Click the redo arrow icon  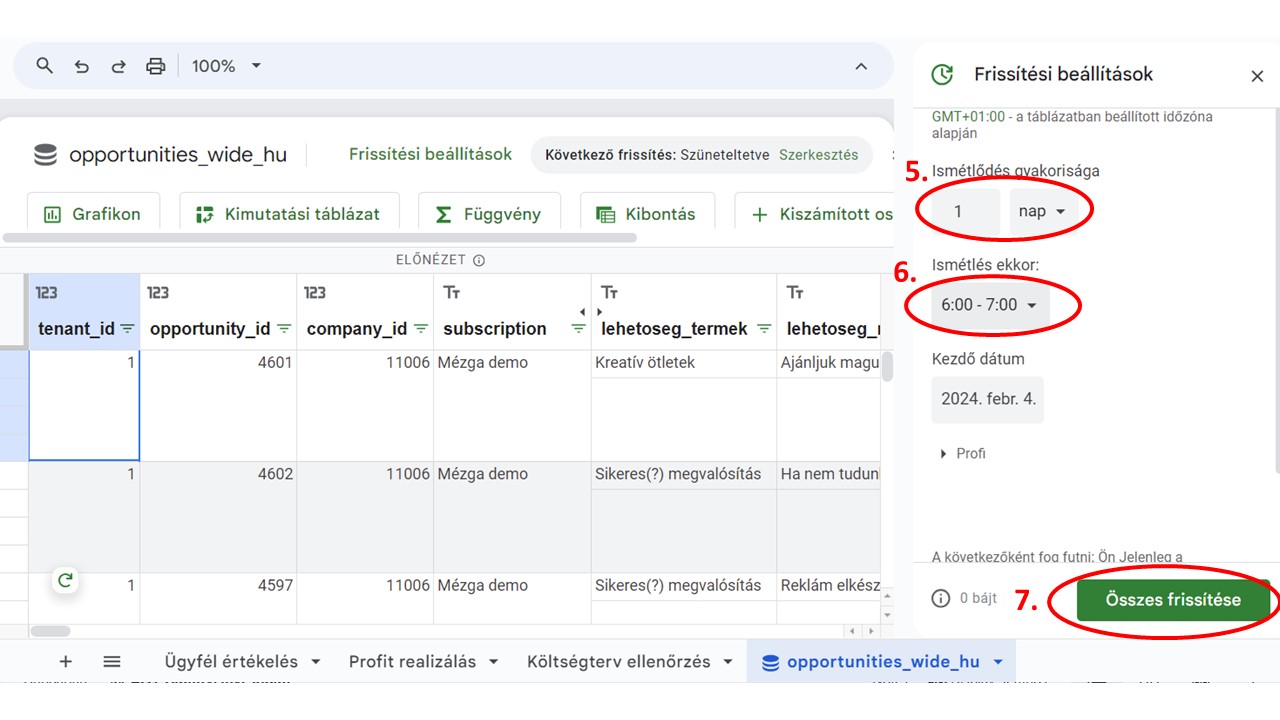pyautogui.click(x=118, y=66)
